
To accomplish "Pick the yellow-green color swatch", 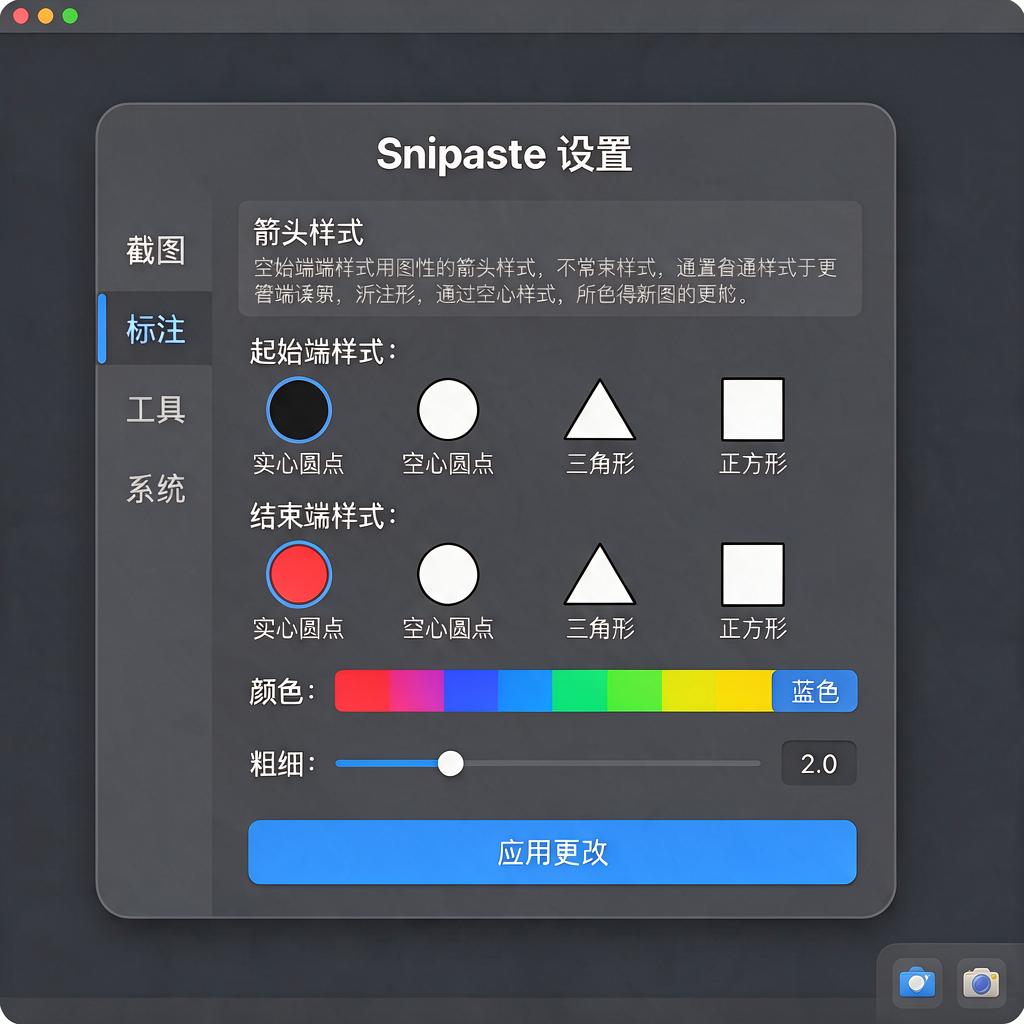I will (x=688, y=691).
